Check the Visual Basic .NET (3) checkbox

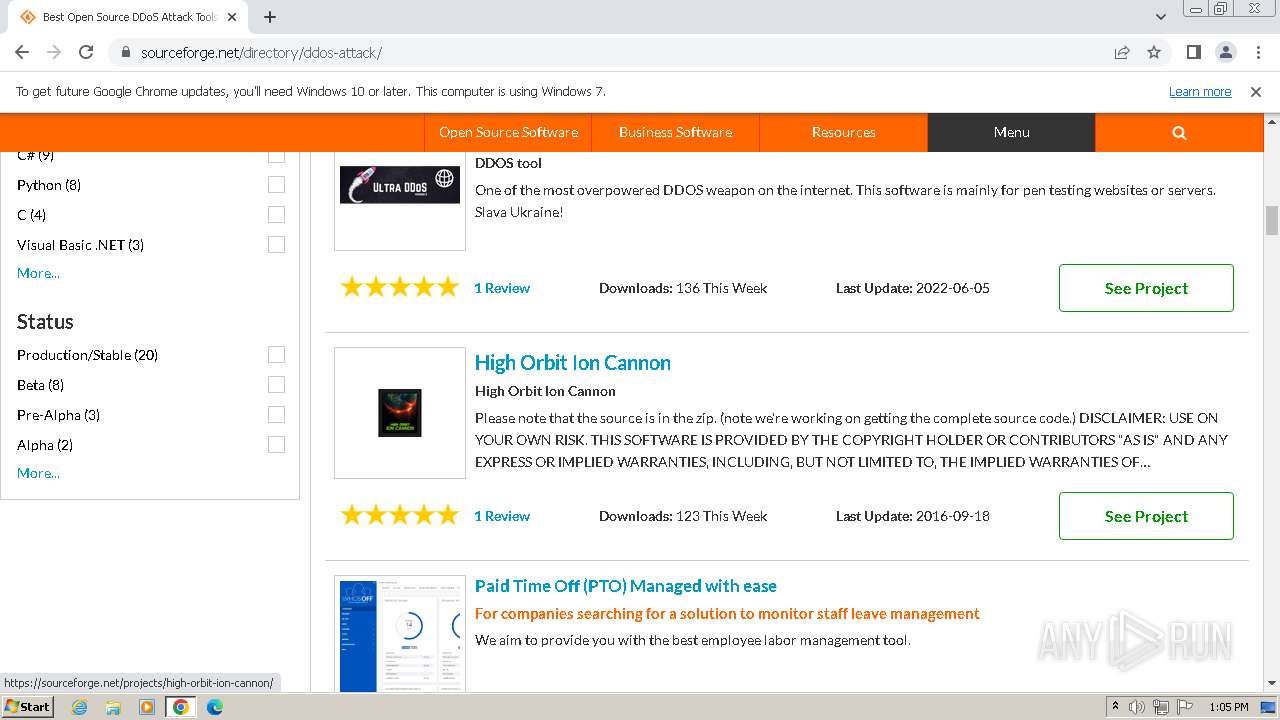point(276,245)
